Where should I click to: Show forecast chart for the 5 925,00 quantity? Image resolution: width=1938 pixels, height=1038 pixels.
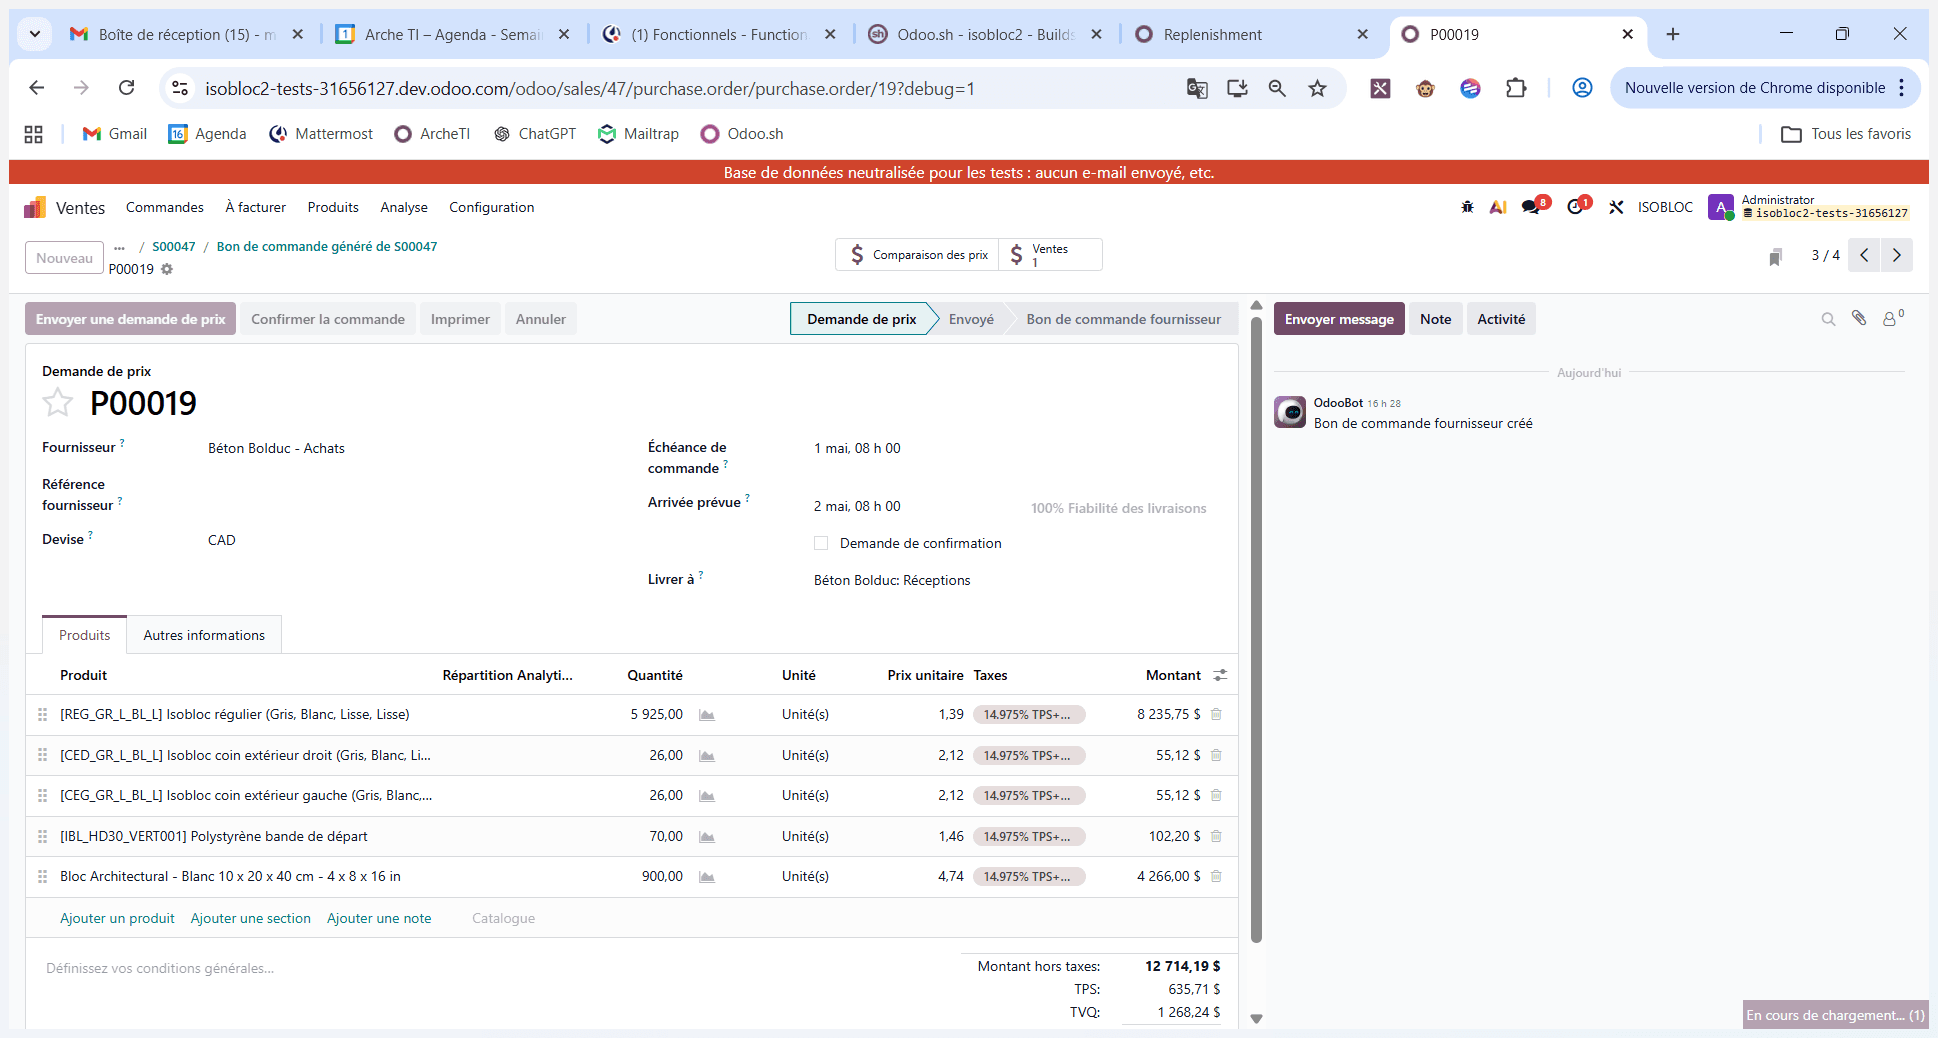[707, 715]
